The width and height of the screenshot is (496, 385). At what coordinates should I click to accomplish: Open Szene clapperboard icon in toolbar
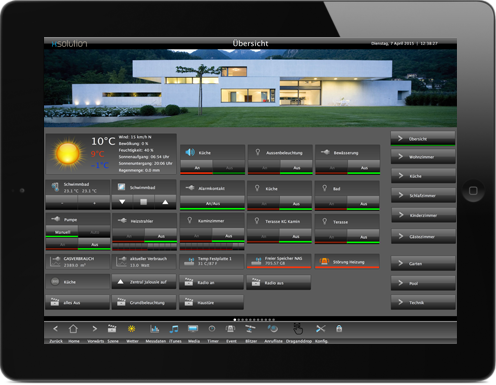(x=112, y=329)
